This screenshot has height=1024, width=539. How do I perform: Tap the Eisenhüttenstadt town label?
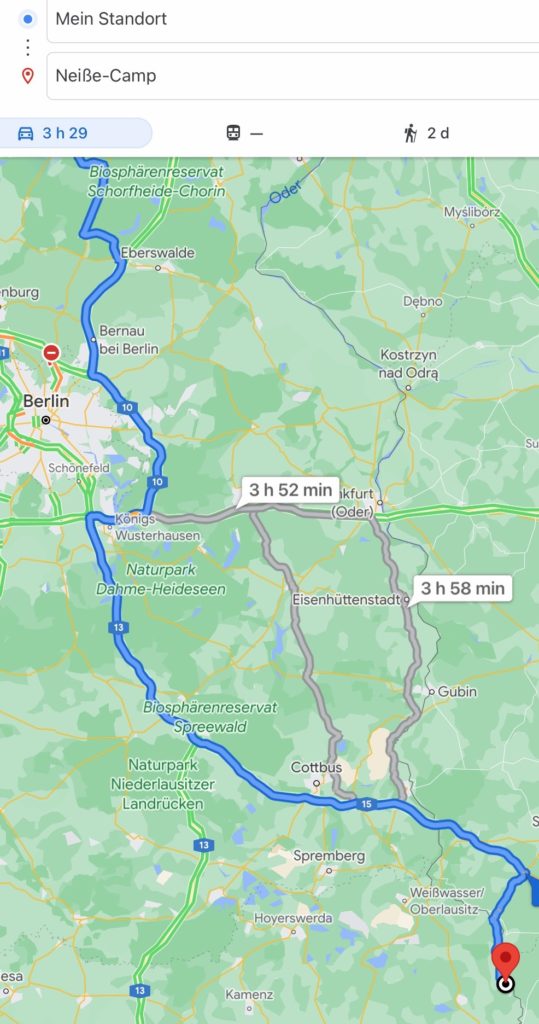point(346,599)
